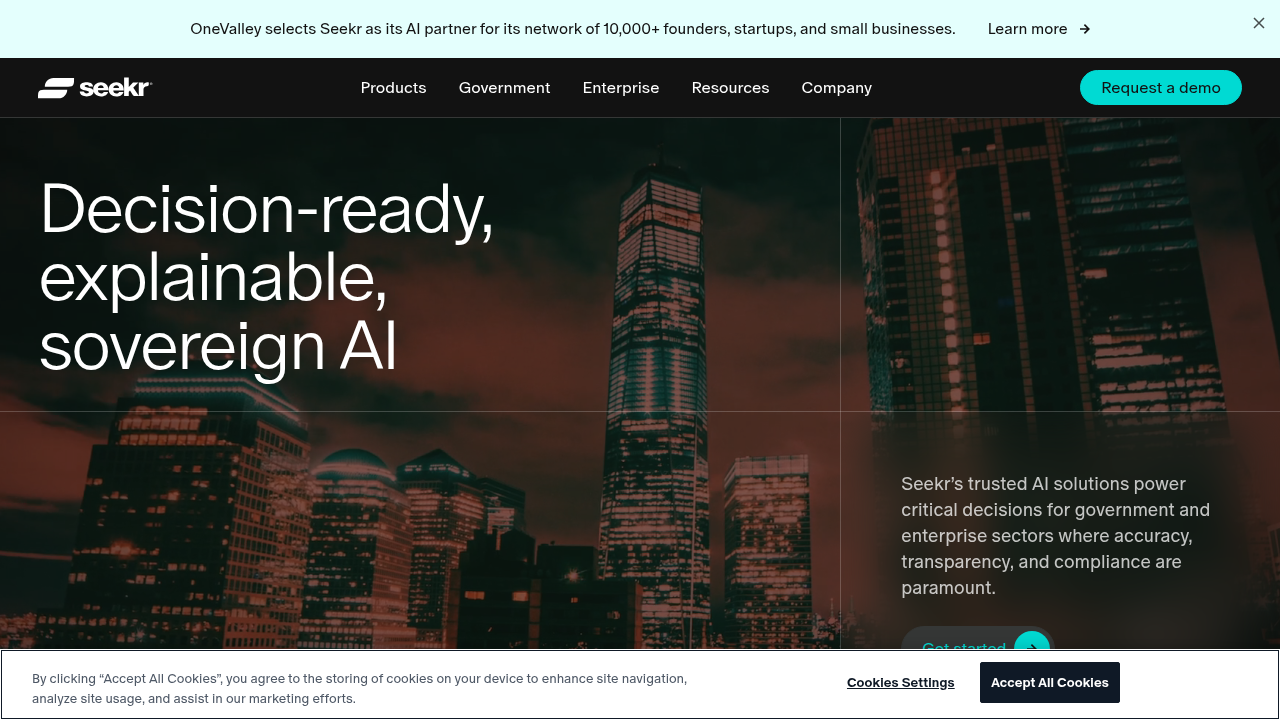1280x720 pixels.
Task: Open Cookies Settings
Action: (900, 683)
